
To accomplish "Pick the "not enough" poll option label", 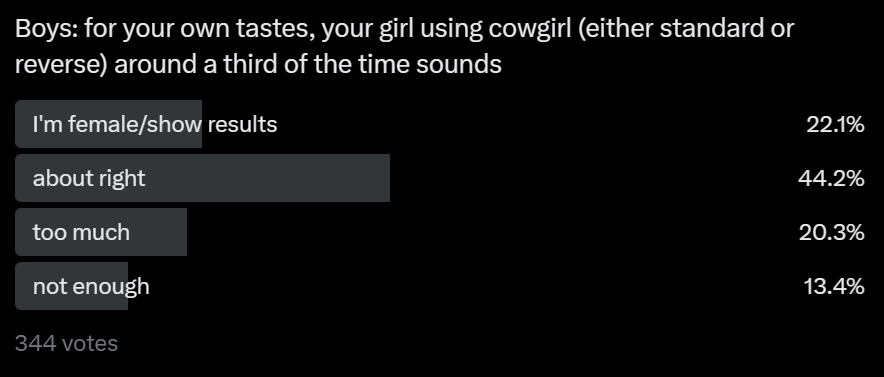I will pyautogui.click(x=91, y=287).
